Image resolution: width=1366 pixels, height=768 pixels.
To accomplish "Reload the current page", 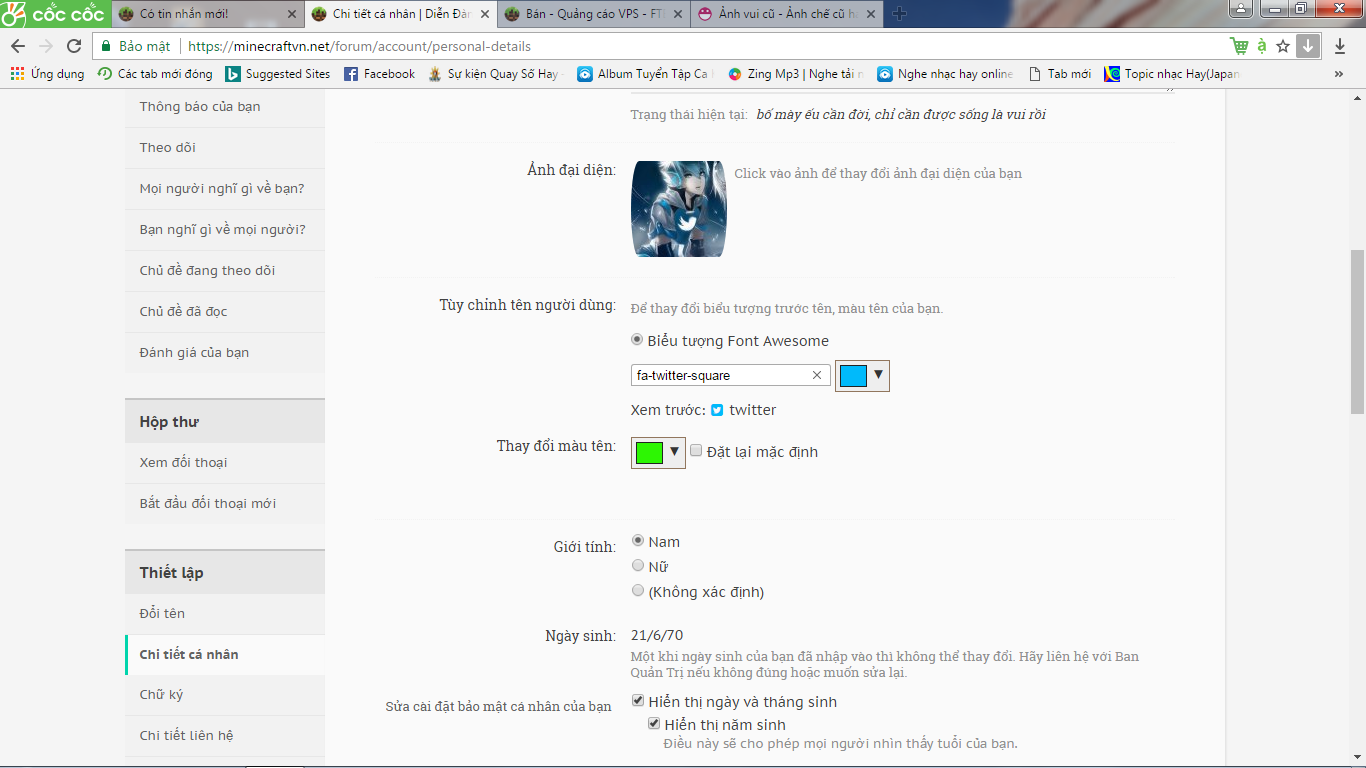I will pos(74,46).
